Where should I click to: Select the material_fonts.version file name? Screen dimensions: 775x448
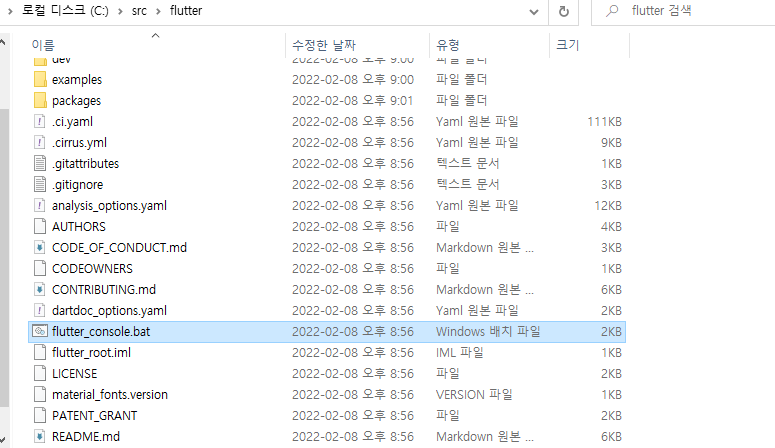[110, 395]
